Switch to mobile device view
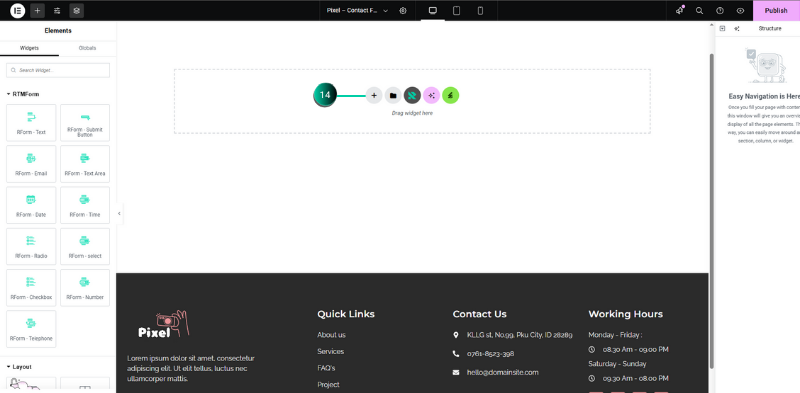This screenshot has height=393, width=800. 480,10
